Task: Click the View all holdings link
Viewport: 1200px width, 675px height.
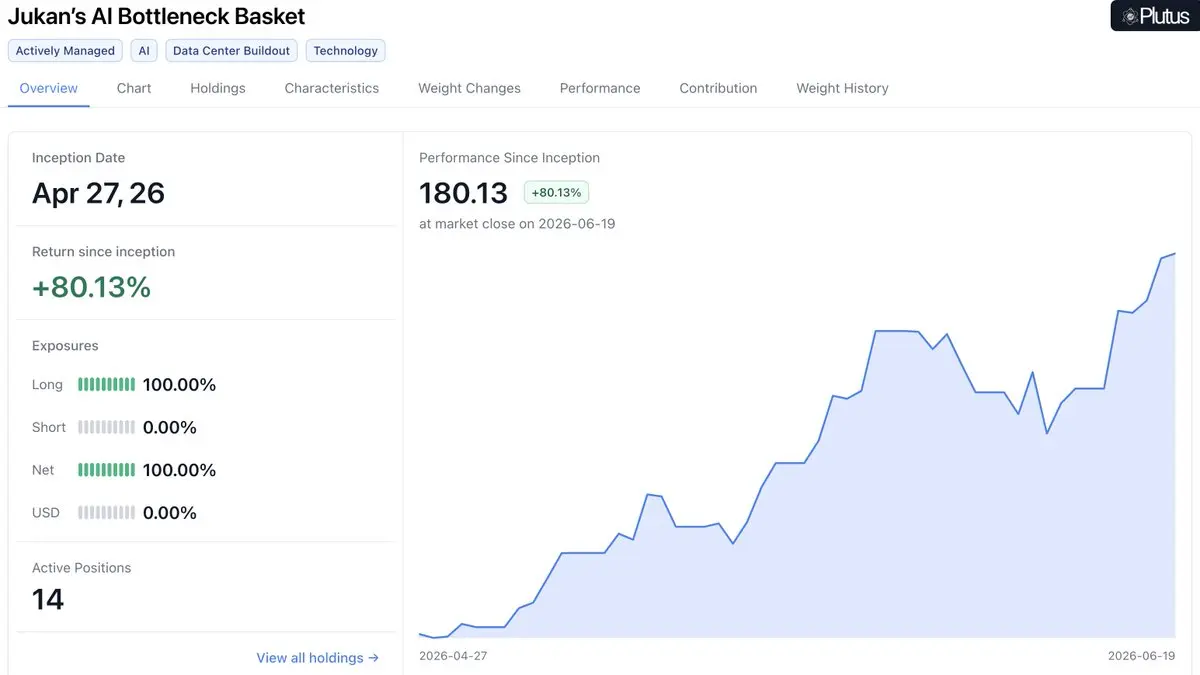Action: (x=318, y=658)
